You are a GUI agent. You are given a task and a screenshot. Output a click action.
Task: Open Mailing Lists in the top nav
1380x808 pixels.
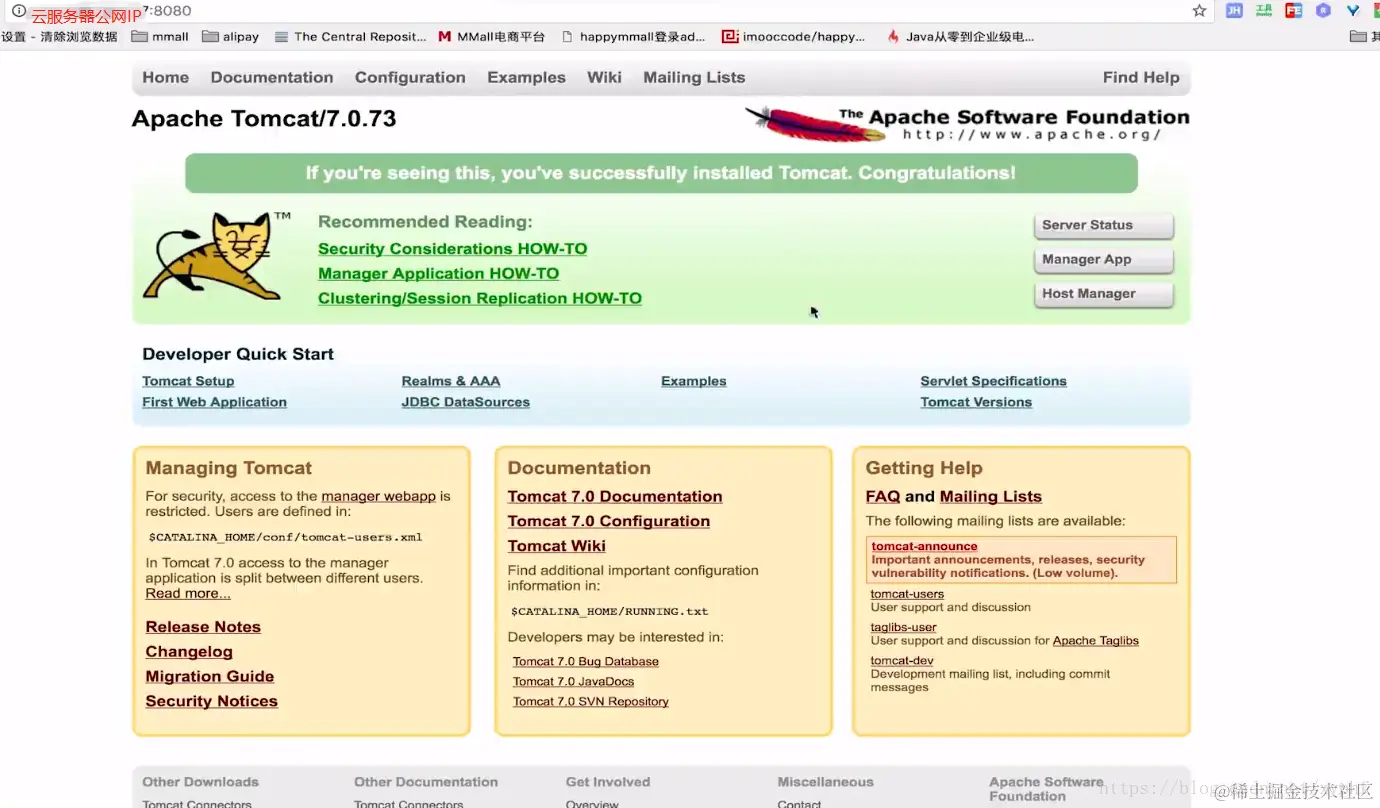tap(694, 78)
